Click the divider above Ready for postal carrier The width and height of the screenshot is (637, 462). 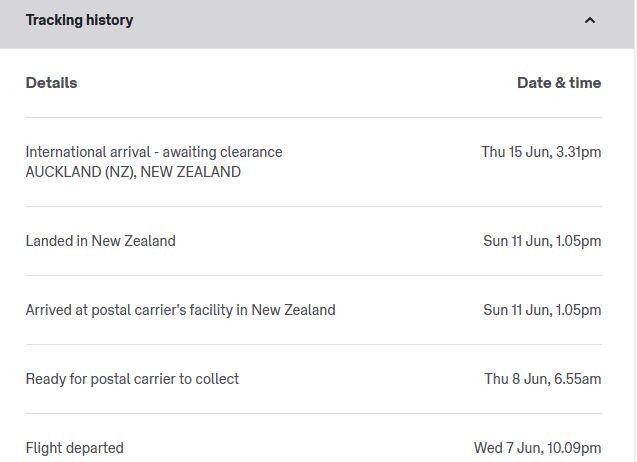click(313, 344)
